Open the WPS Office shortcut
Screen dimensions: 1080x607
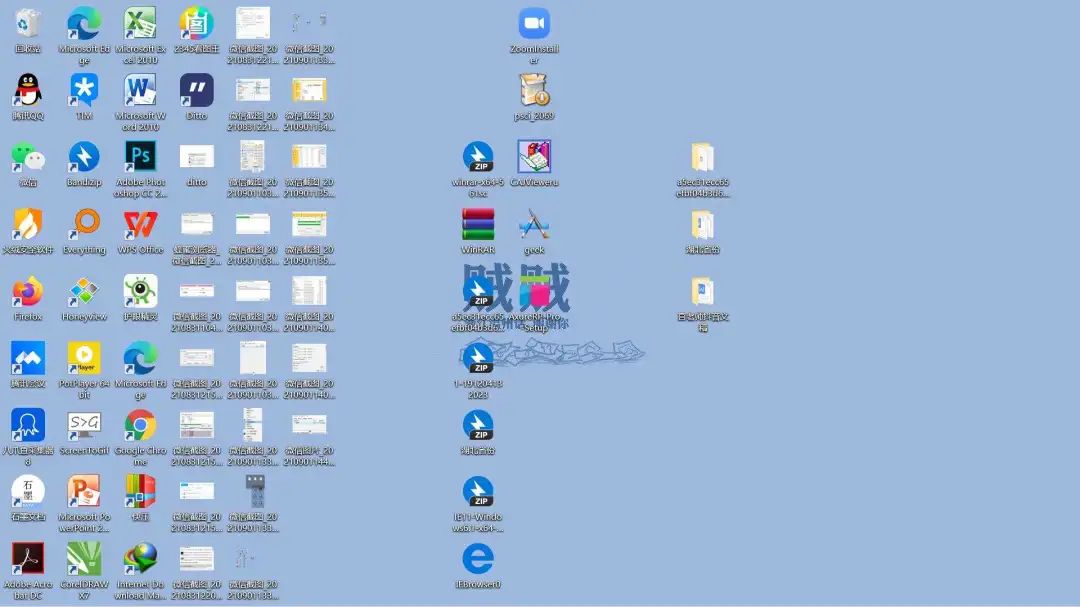140,225
